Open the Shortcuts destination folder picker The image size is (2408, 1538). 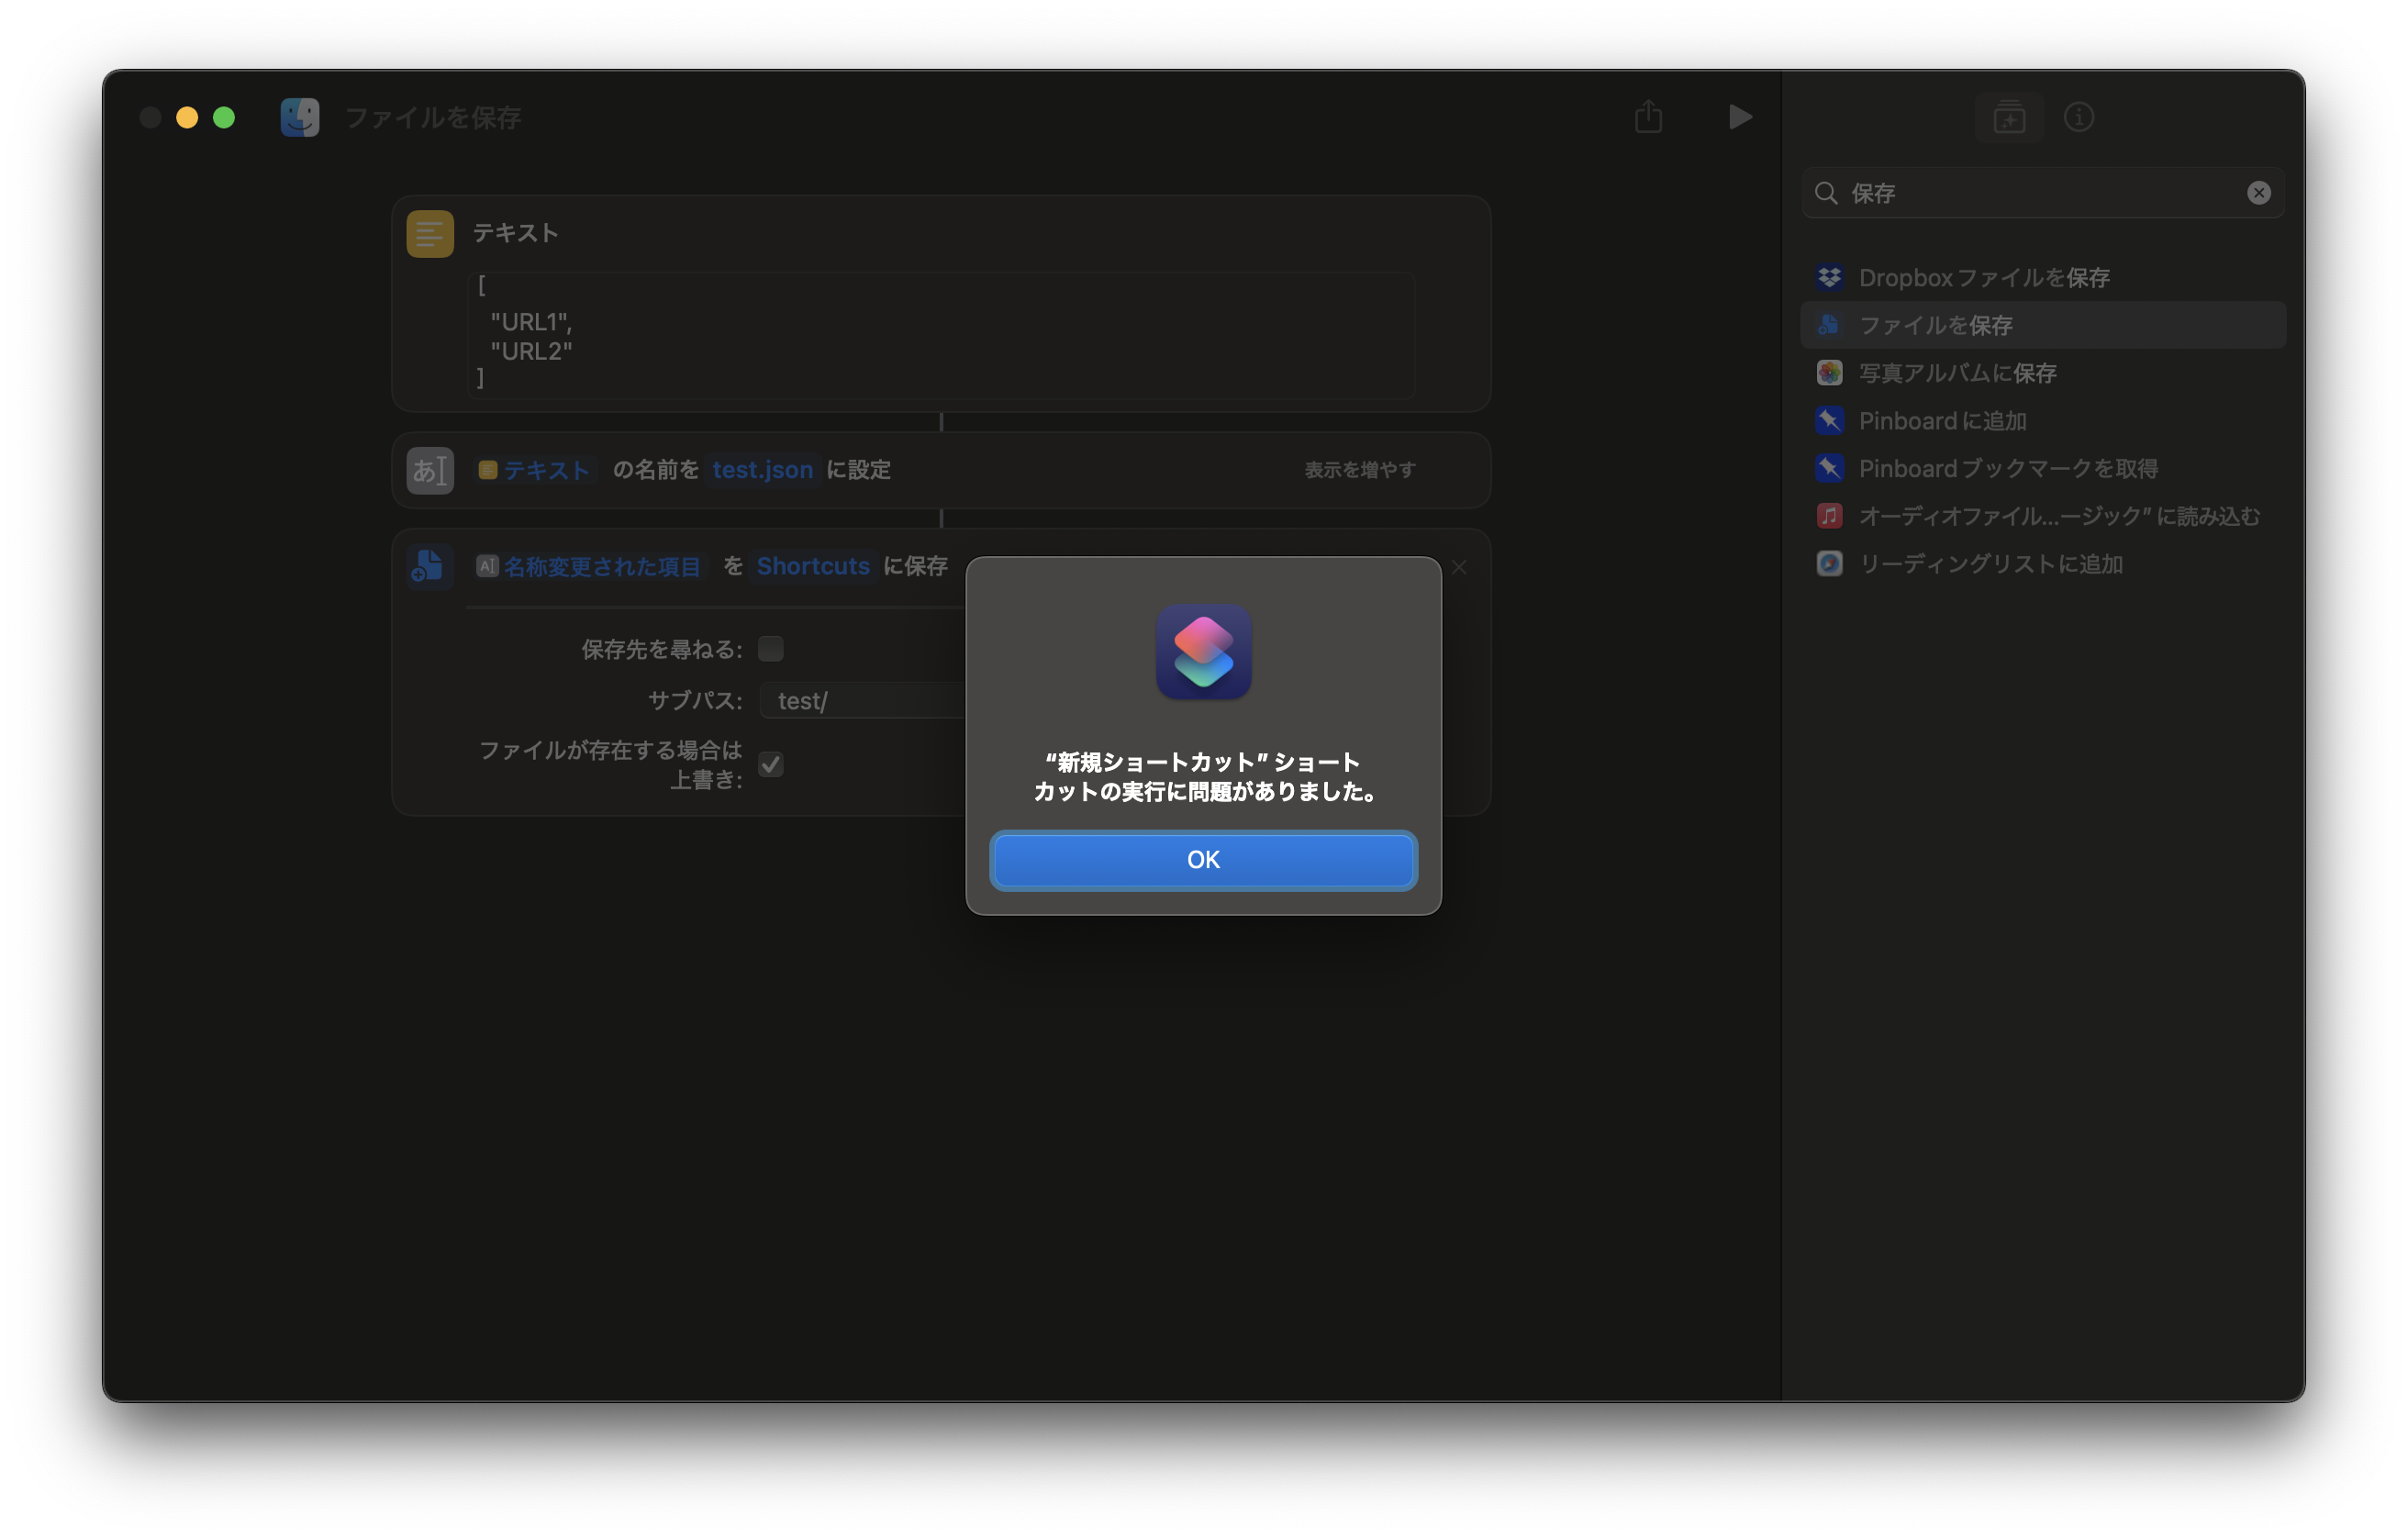pos(812,566)
